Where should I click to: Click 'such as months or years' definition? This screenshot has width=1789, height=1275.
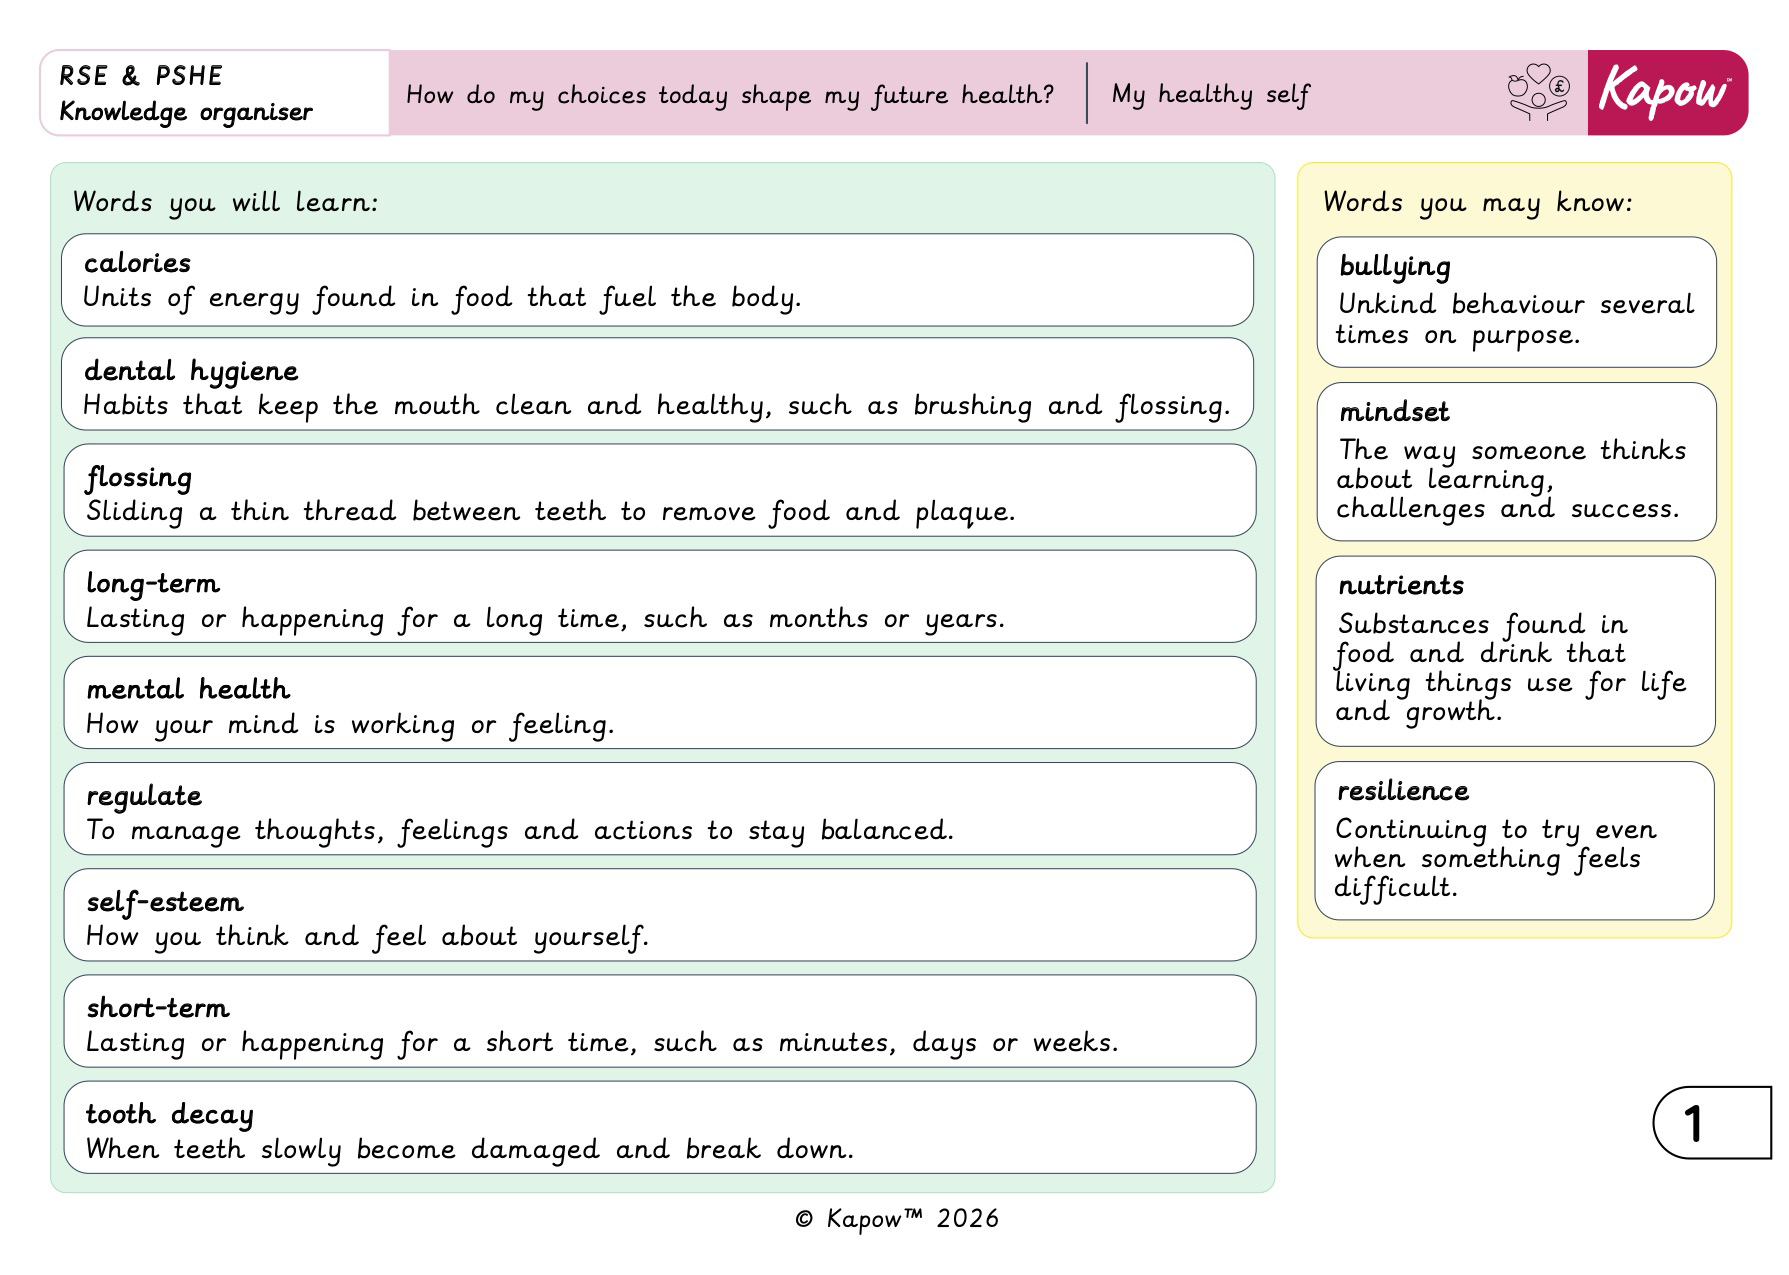pos(545,619)
